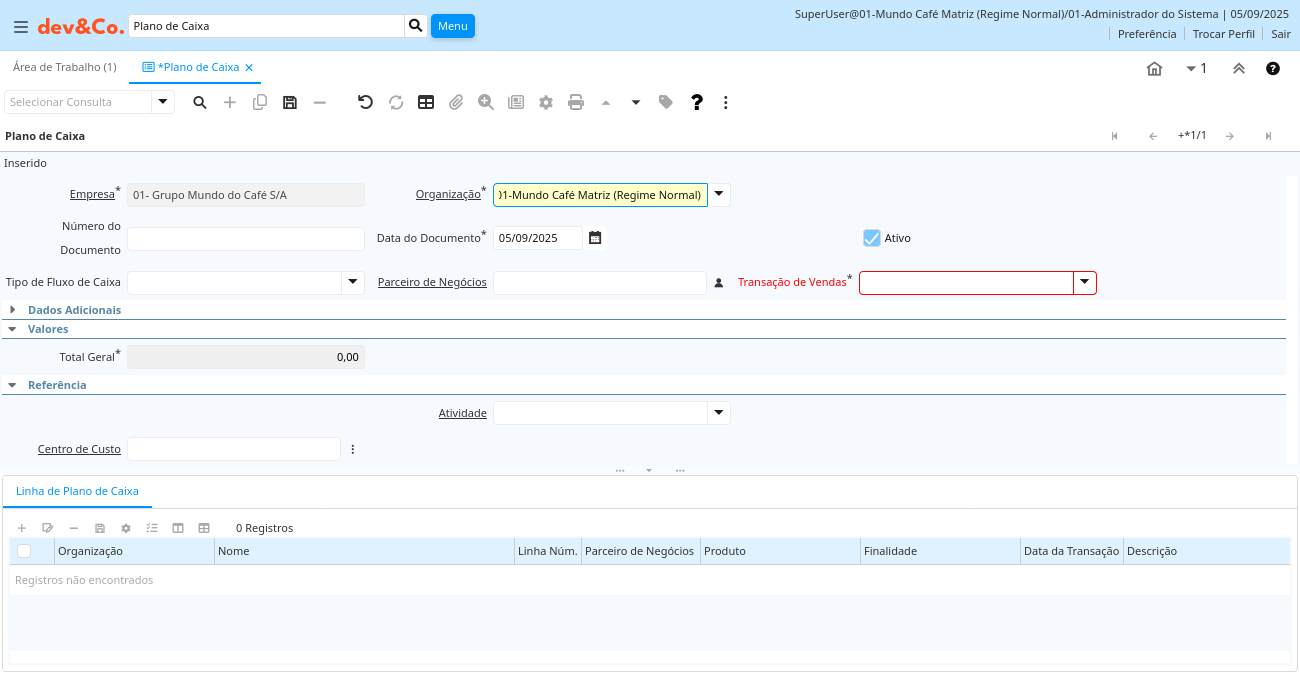Image resolution: width=1300 pixels, height=674 pixels.
Task: Tick the select-all checkbox in lines grid
Action: pyautogui.click(x=24, y=551)
